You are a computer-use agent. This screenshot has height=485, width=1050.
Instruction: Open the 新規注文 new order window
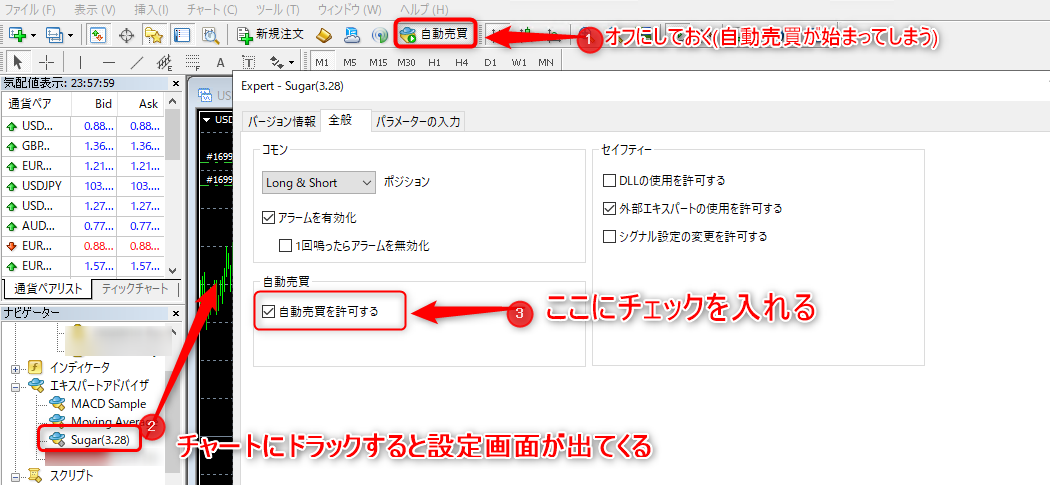[271, 35]
